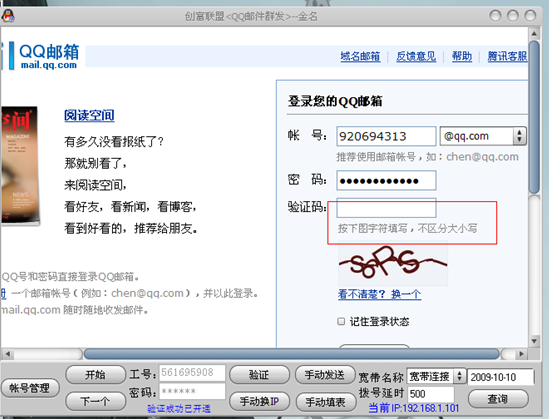Click the magazine cover thumbnail
Image resolution: width=549 pixels, height=419 pixels.
tap(19, 166)
